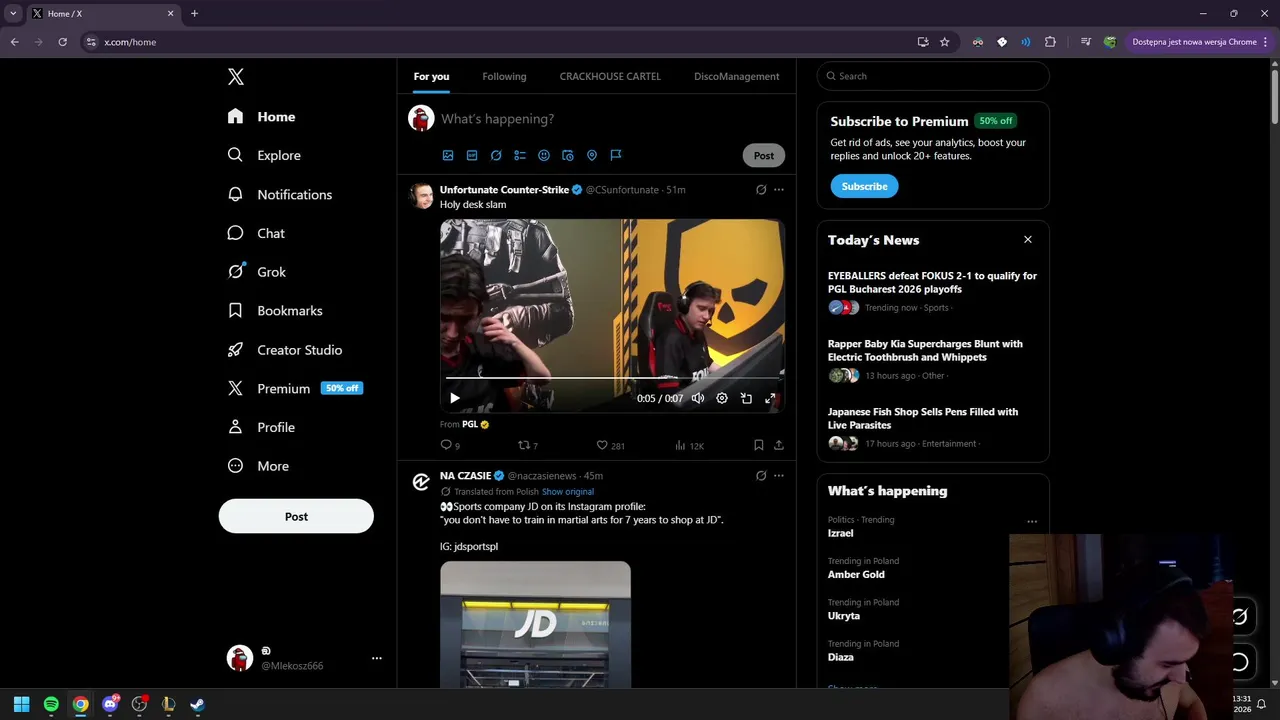Image resolution: width=1280 pixels, height=720 pixels.
Task: Open Notifications page
Action: (279, 194)
